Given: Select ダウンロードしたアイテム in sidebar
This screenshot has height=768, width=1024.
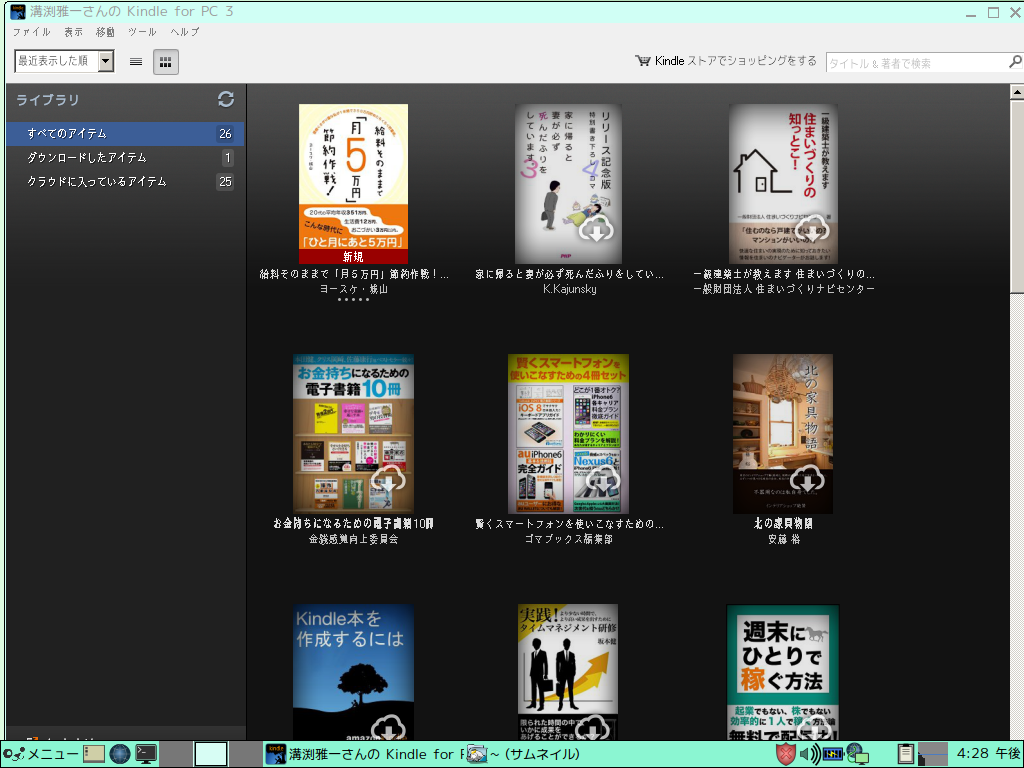Looking at the screenshot, I should pyautogui.click(x=125, y=157).
